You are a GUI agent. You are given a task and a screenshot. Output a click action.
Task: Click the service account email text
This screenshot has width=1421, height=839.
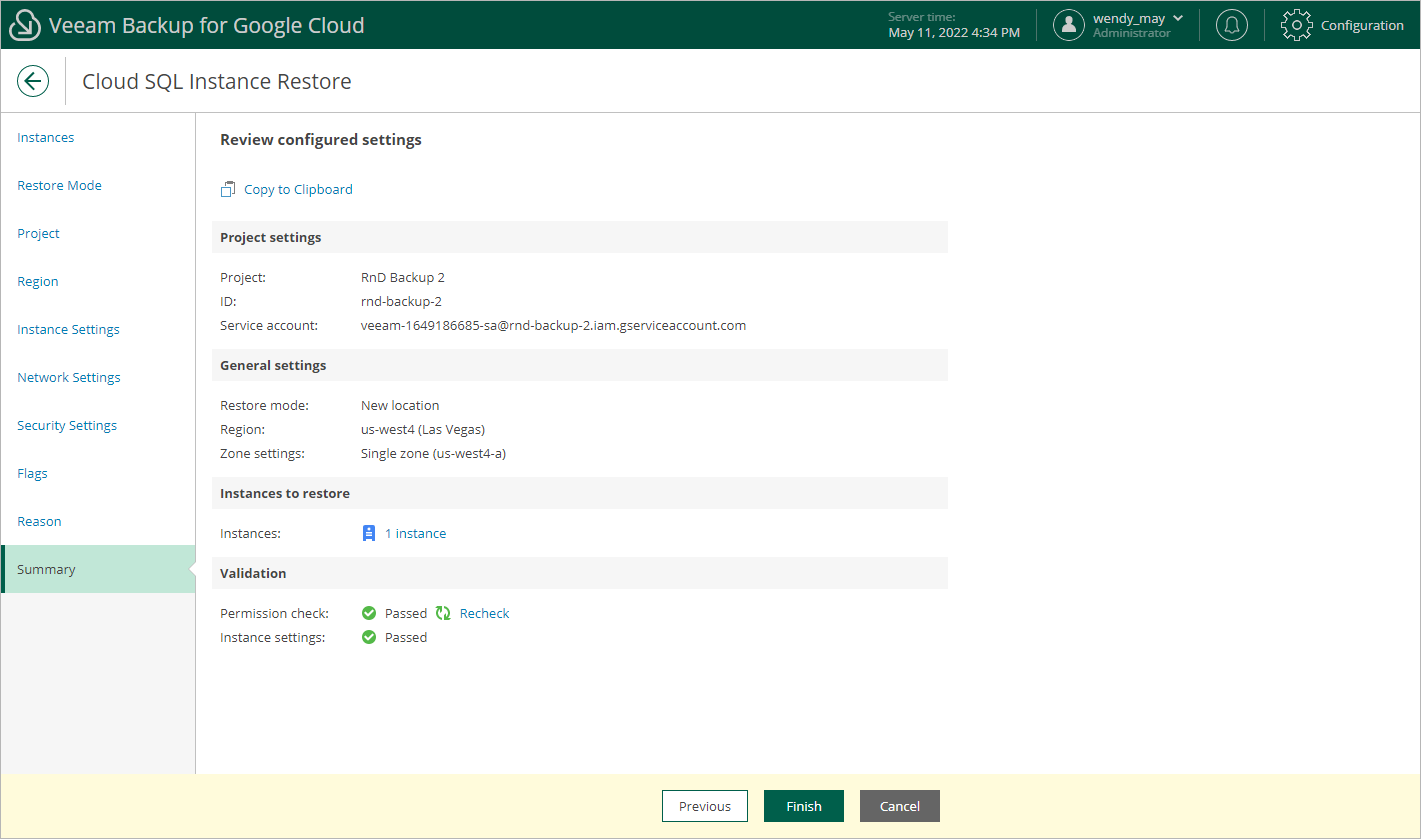[553, 325]
